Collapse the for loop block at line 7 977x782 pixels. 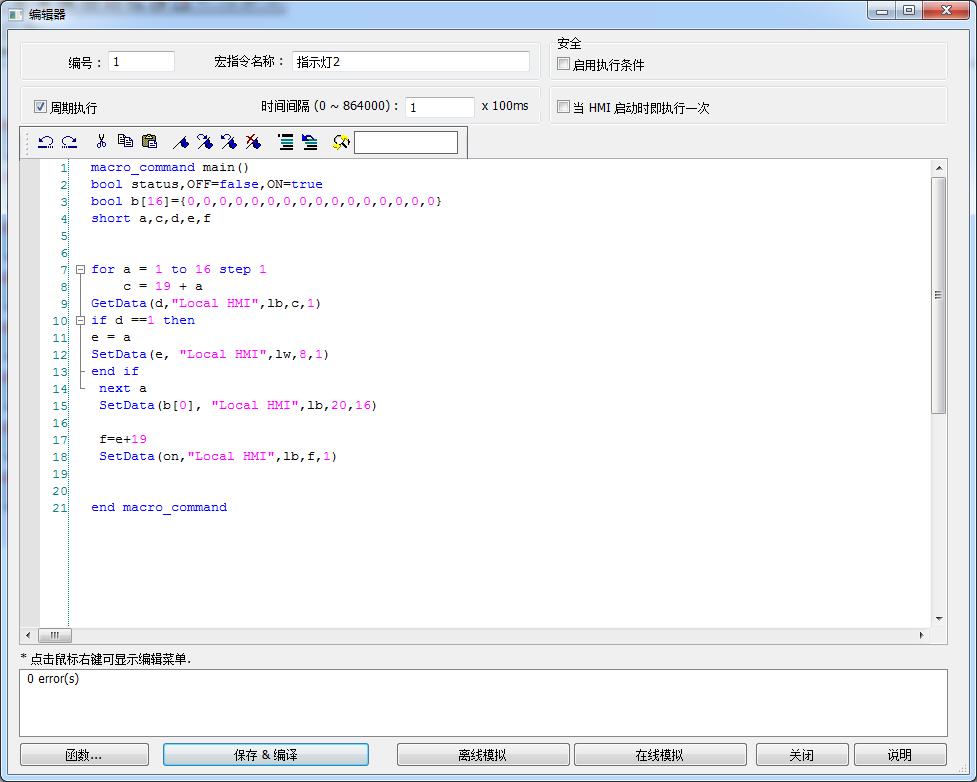80,269
